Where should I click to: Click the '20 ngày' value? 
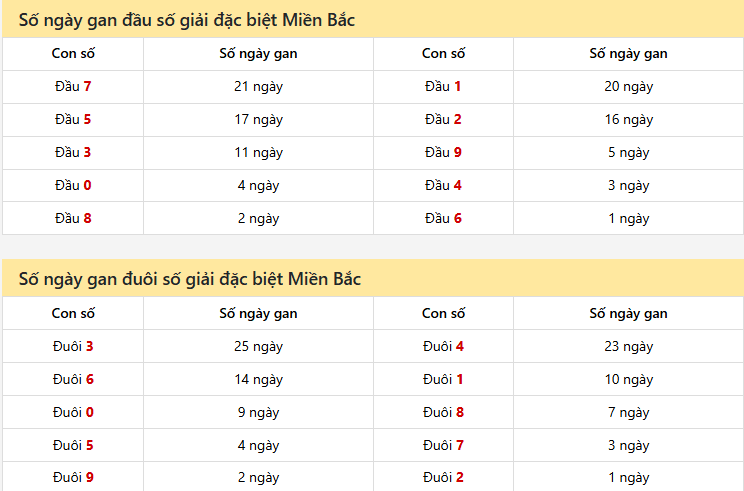628,87
